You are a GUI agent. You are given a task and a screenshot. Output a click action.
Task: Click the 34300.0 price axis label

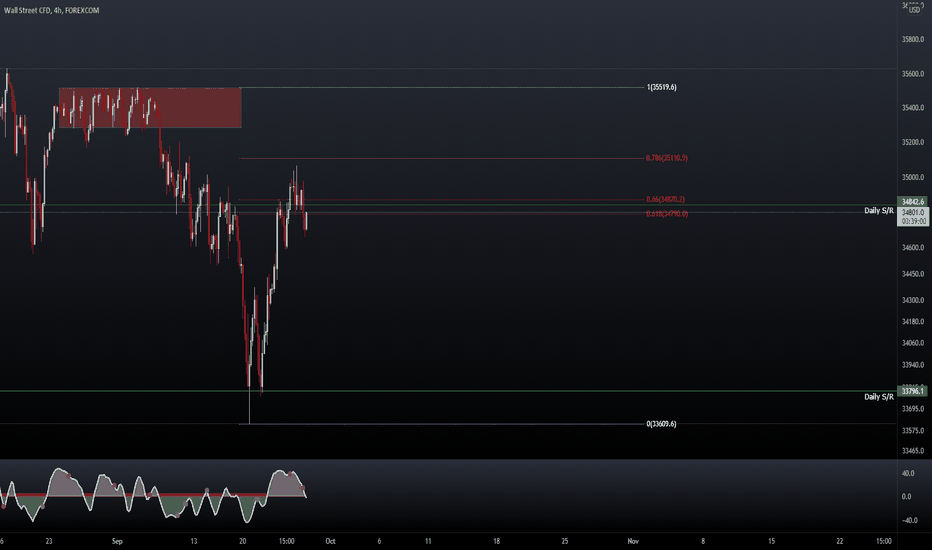(913, 300)
